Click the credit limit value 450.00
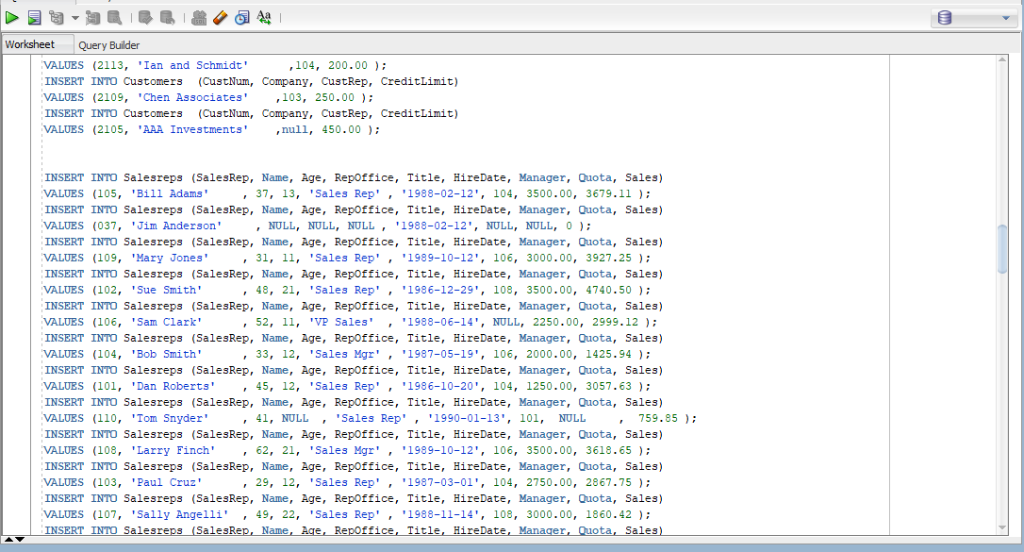The width and height of the screenshot is (1024, 552). pyautogui.click(x=341, y=129)
